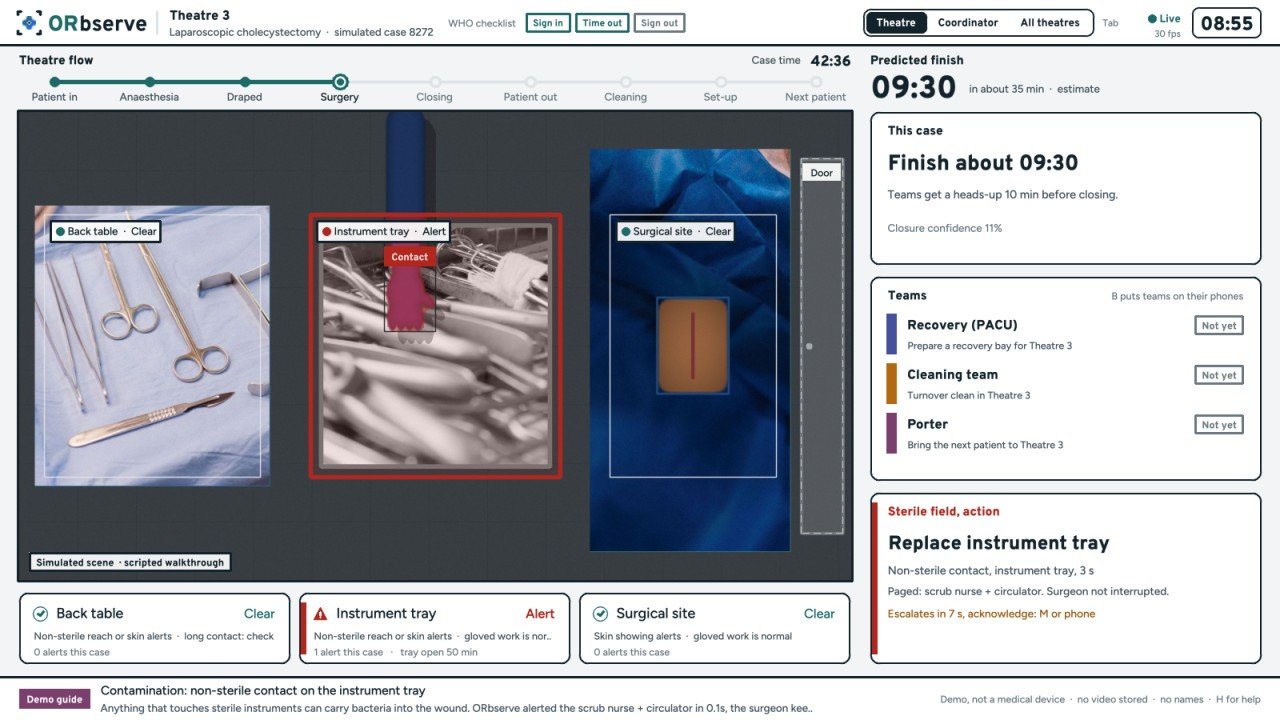
Task: Open the Back table status card
Action: coord(155,629)
